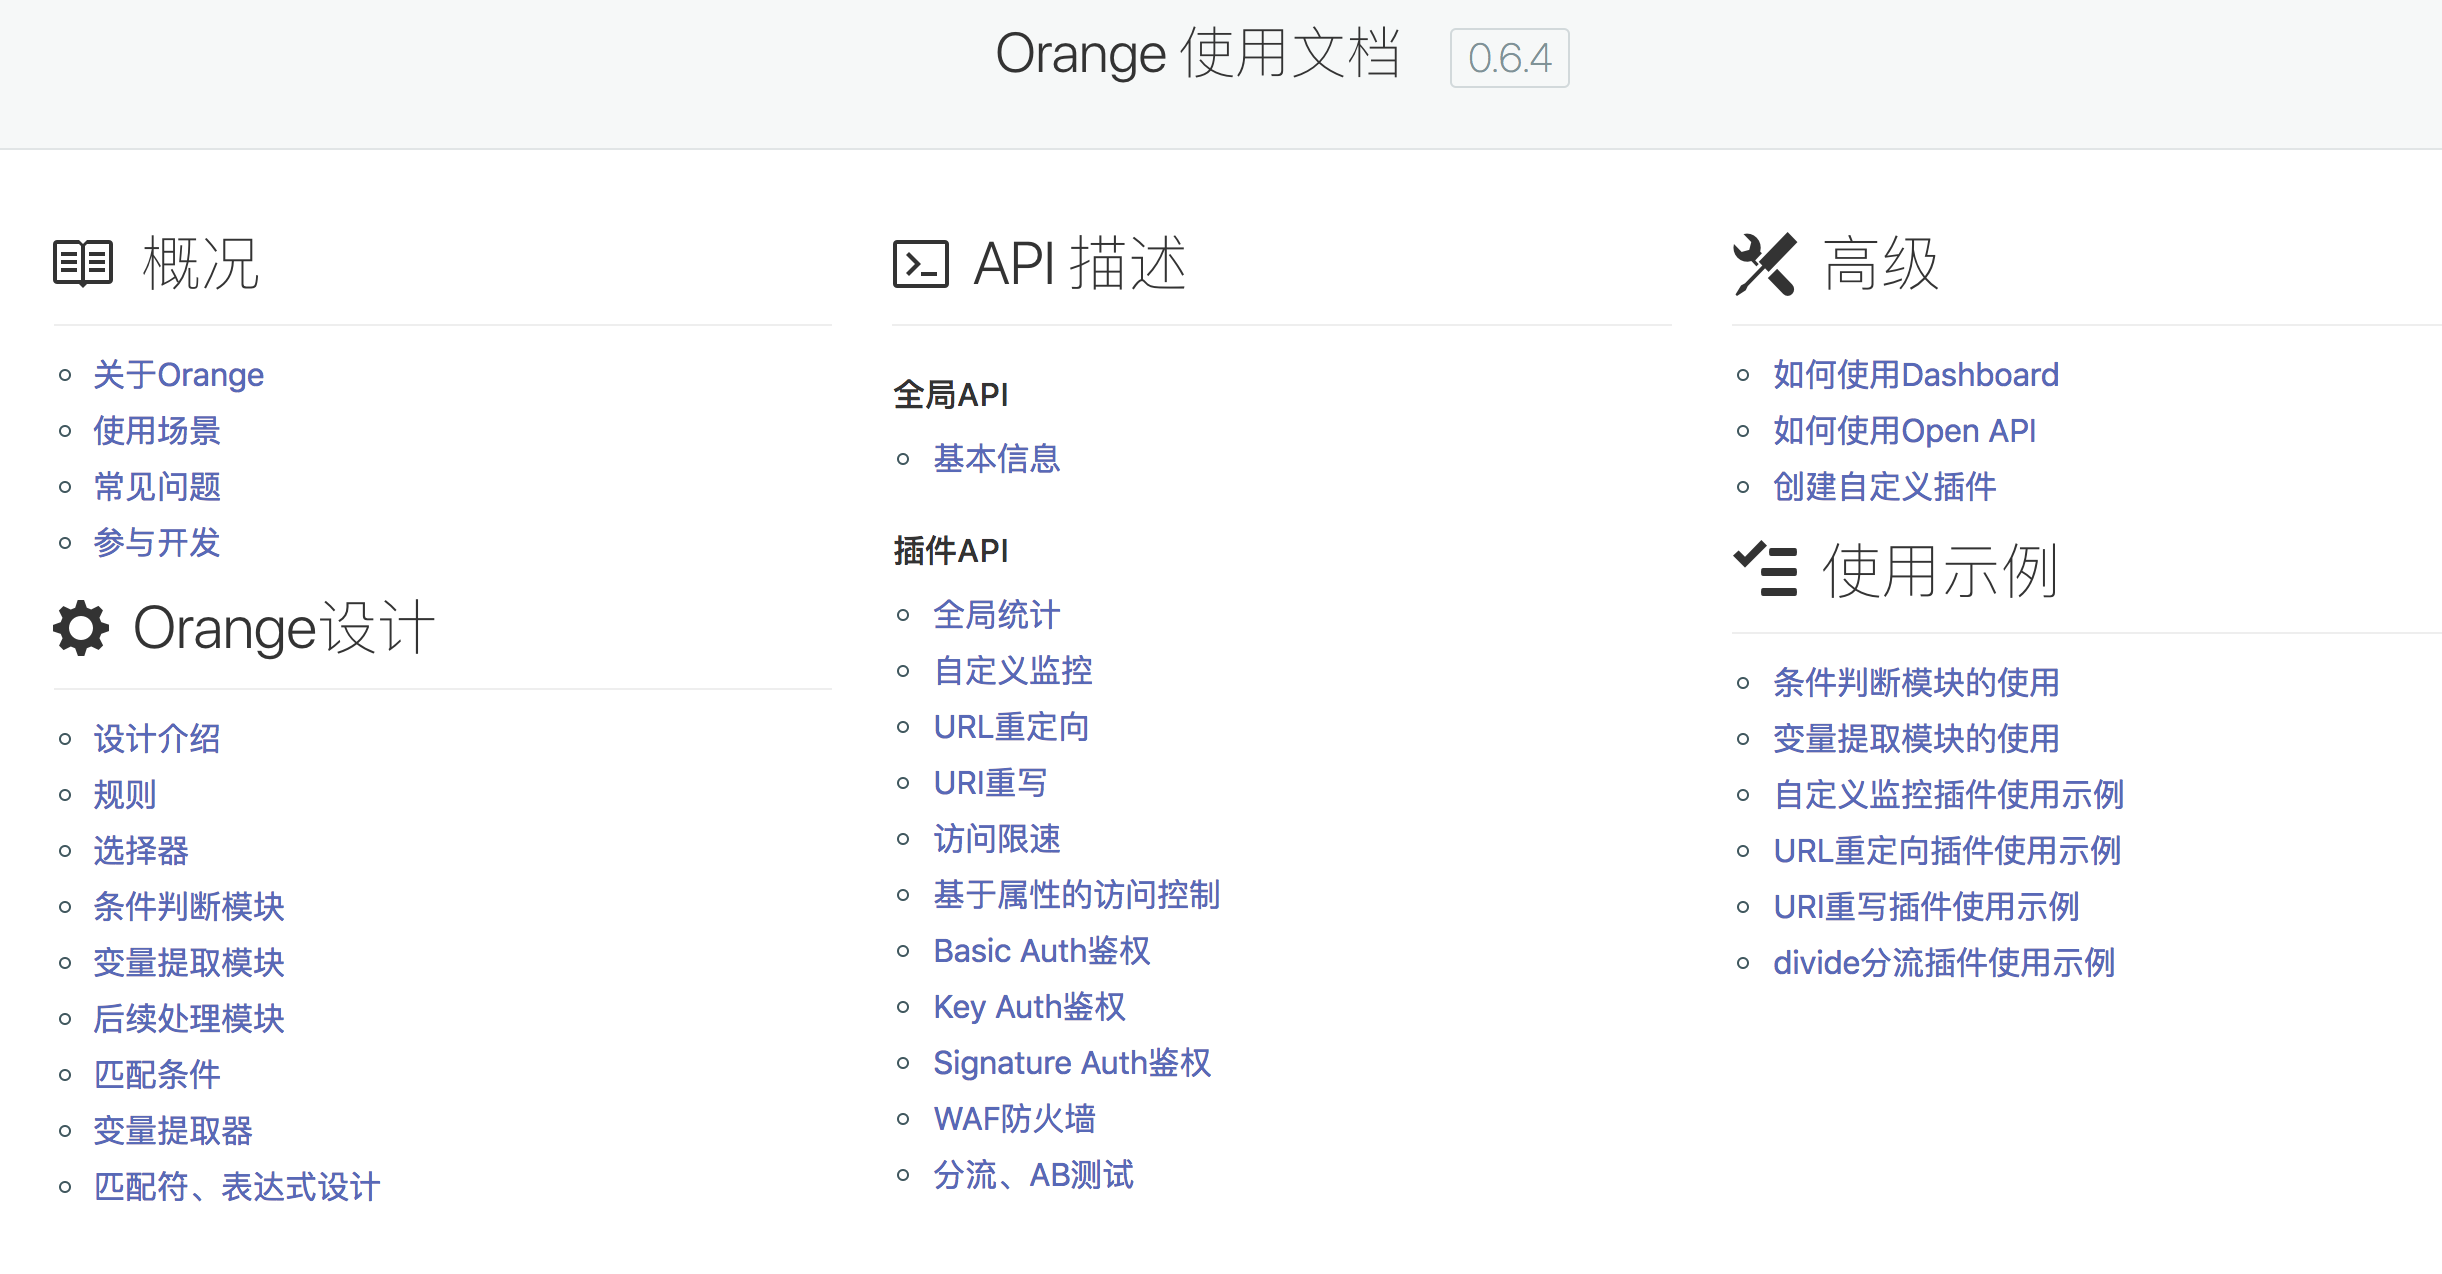Go to 使用场景 page
Screen dimensions: 2442x1274
tap(157, 431)
